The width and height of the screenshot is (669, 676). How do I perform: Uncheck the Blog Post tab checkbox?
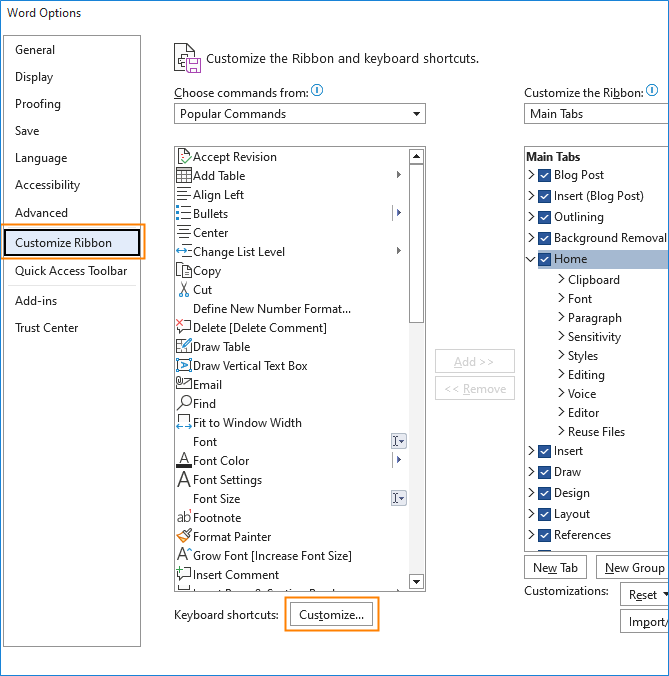click(544, 175)
